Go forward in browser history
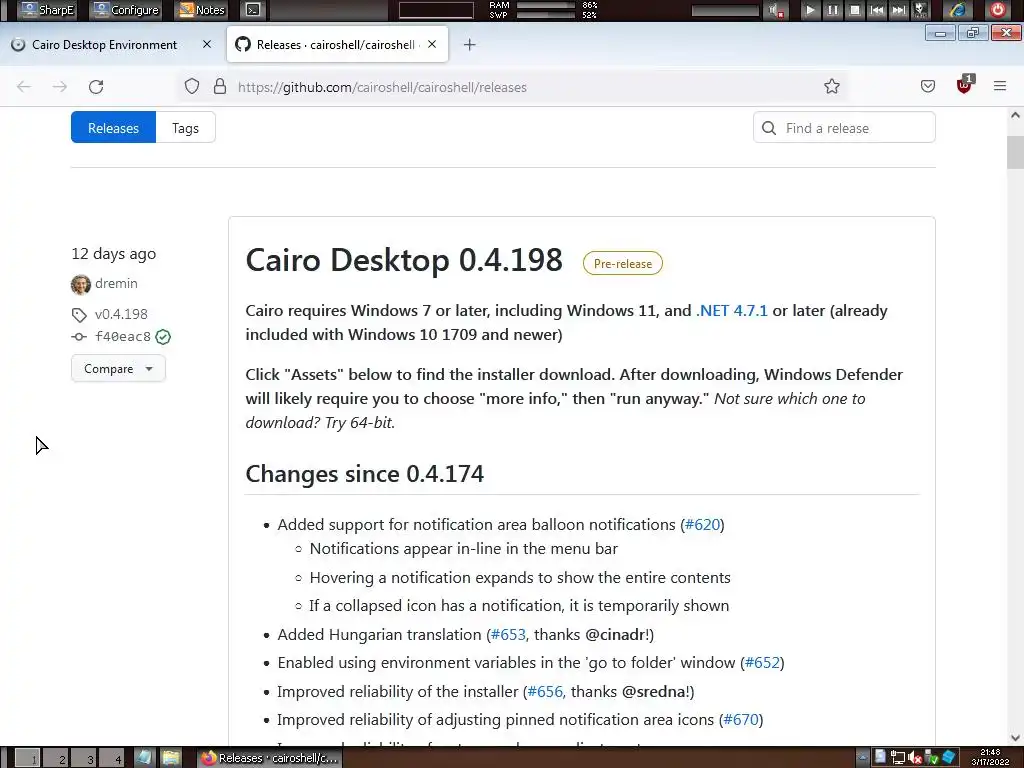The image size is (1024, 768). (59, 87)
